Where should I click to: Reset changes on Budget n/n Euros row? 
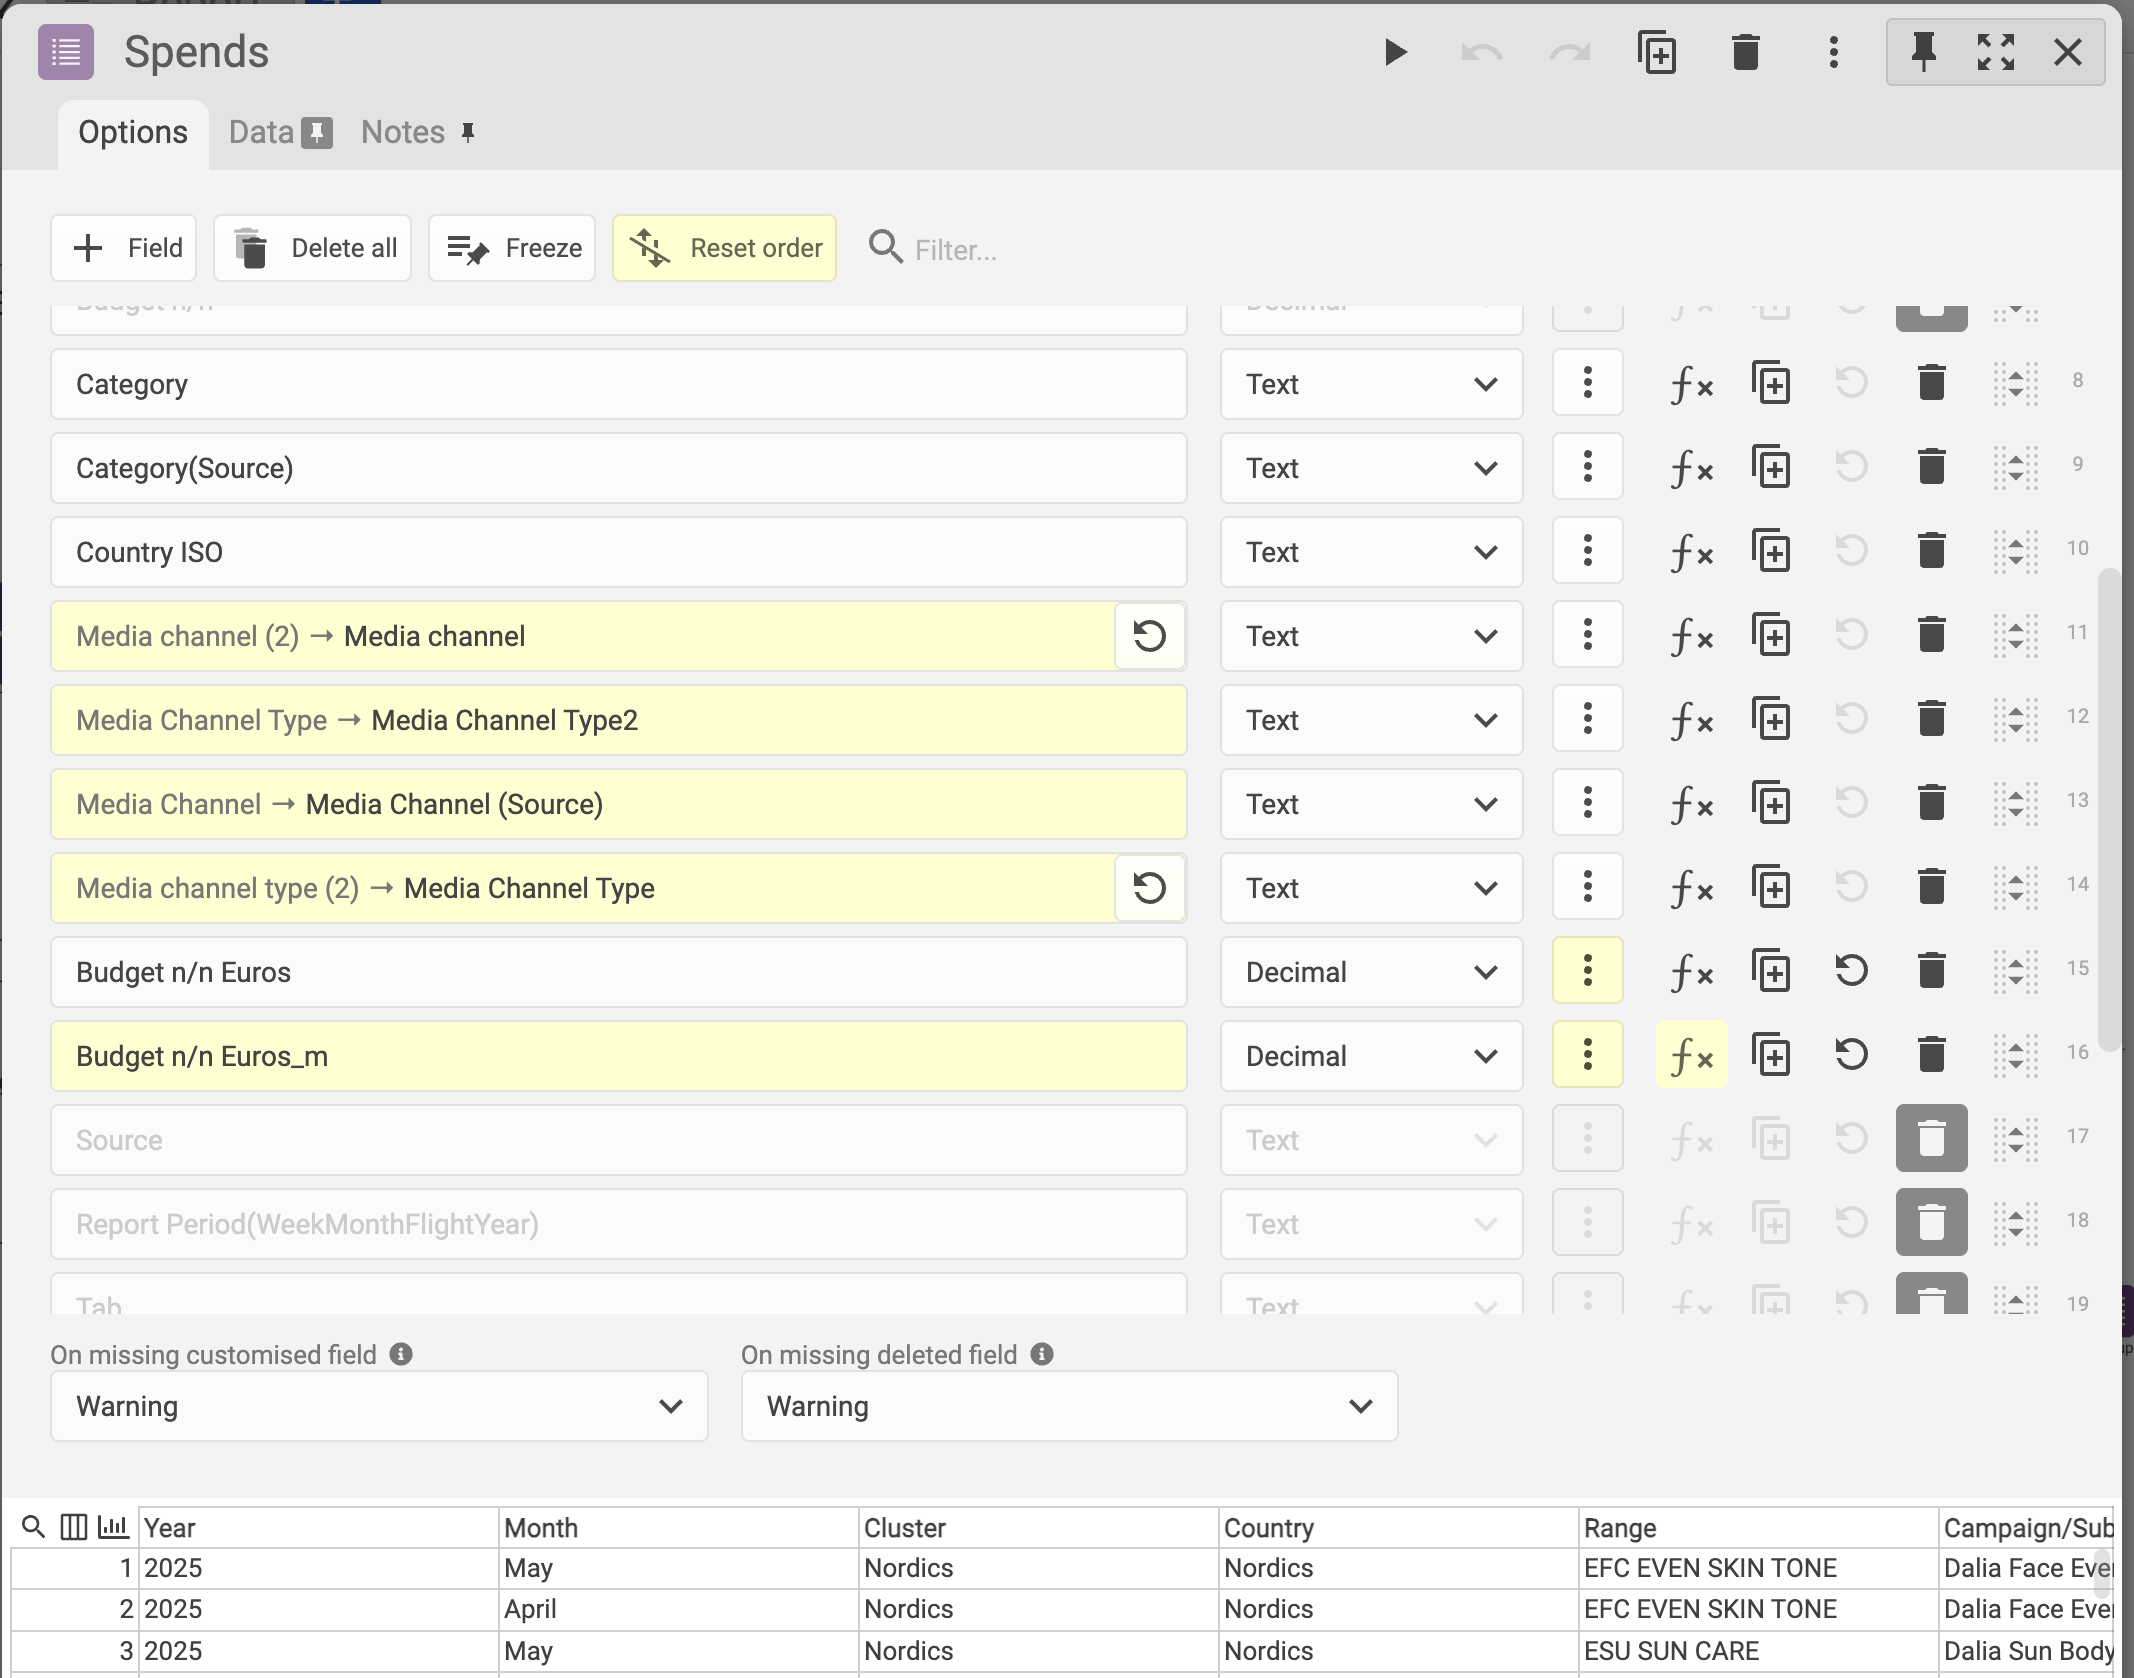point(1851,972)
